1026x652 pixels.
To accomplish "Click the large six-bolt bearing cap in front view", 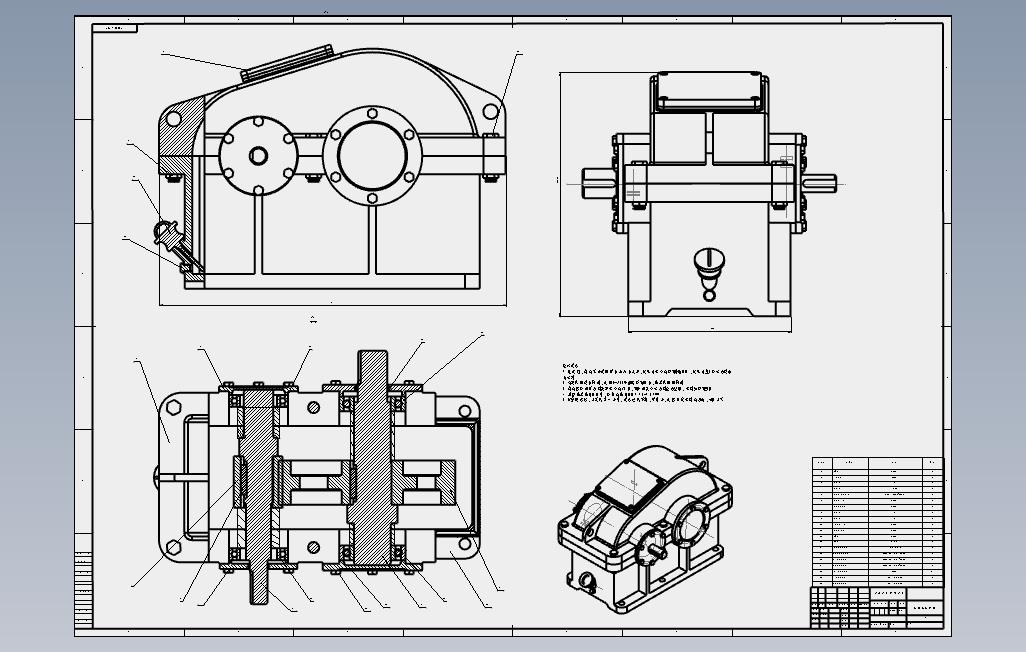I will click(372, 155).
